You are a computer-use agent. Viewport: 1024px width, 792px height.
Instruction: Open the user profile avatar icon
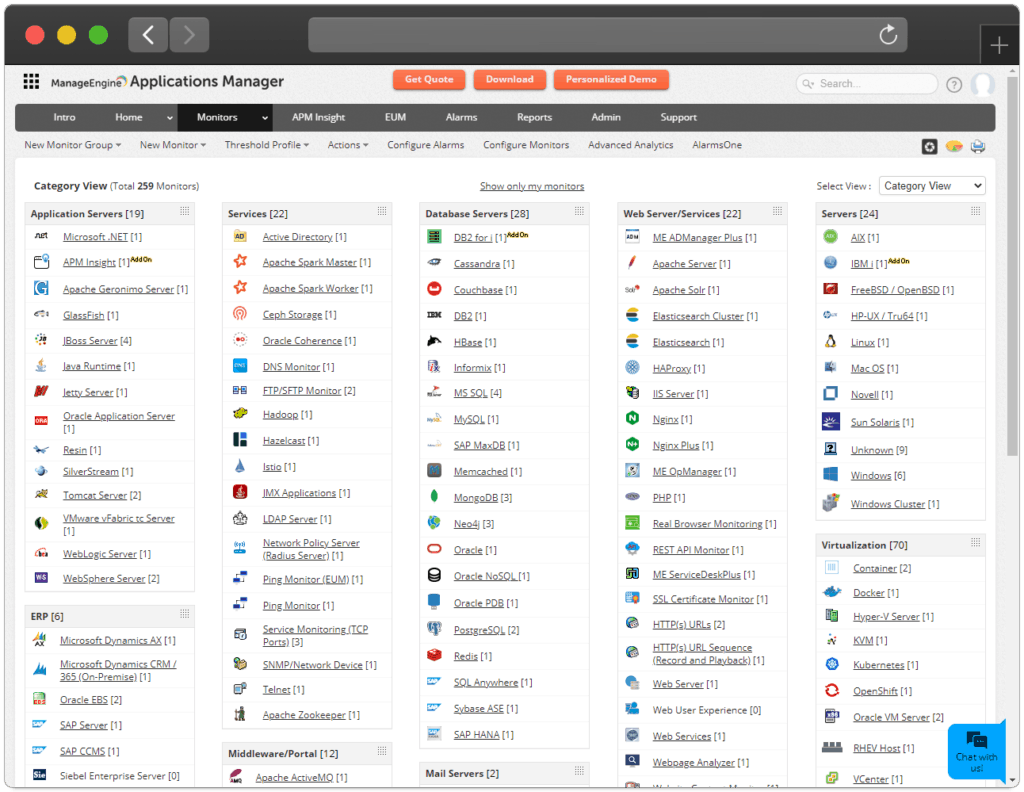[983, 84]
